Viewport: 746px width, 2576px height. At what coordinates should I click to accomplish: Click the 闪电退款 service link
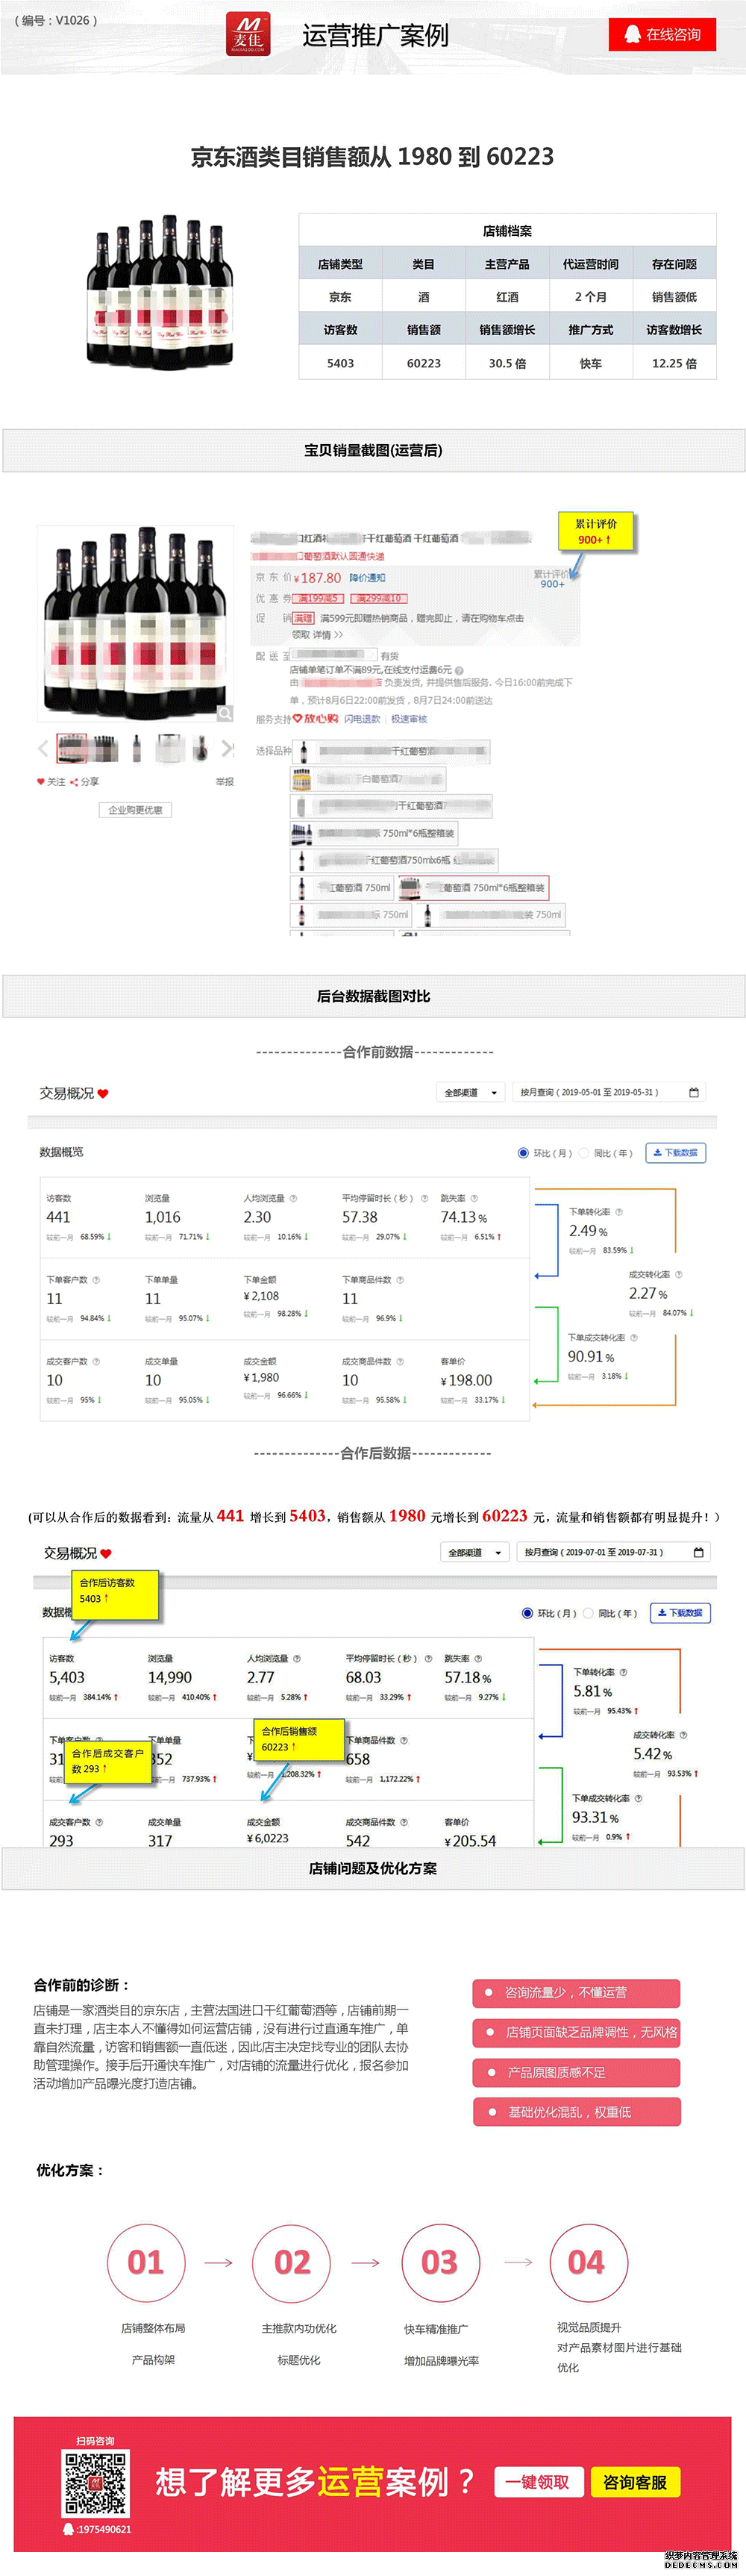(x=362, y=719)
